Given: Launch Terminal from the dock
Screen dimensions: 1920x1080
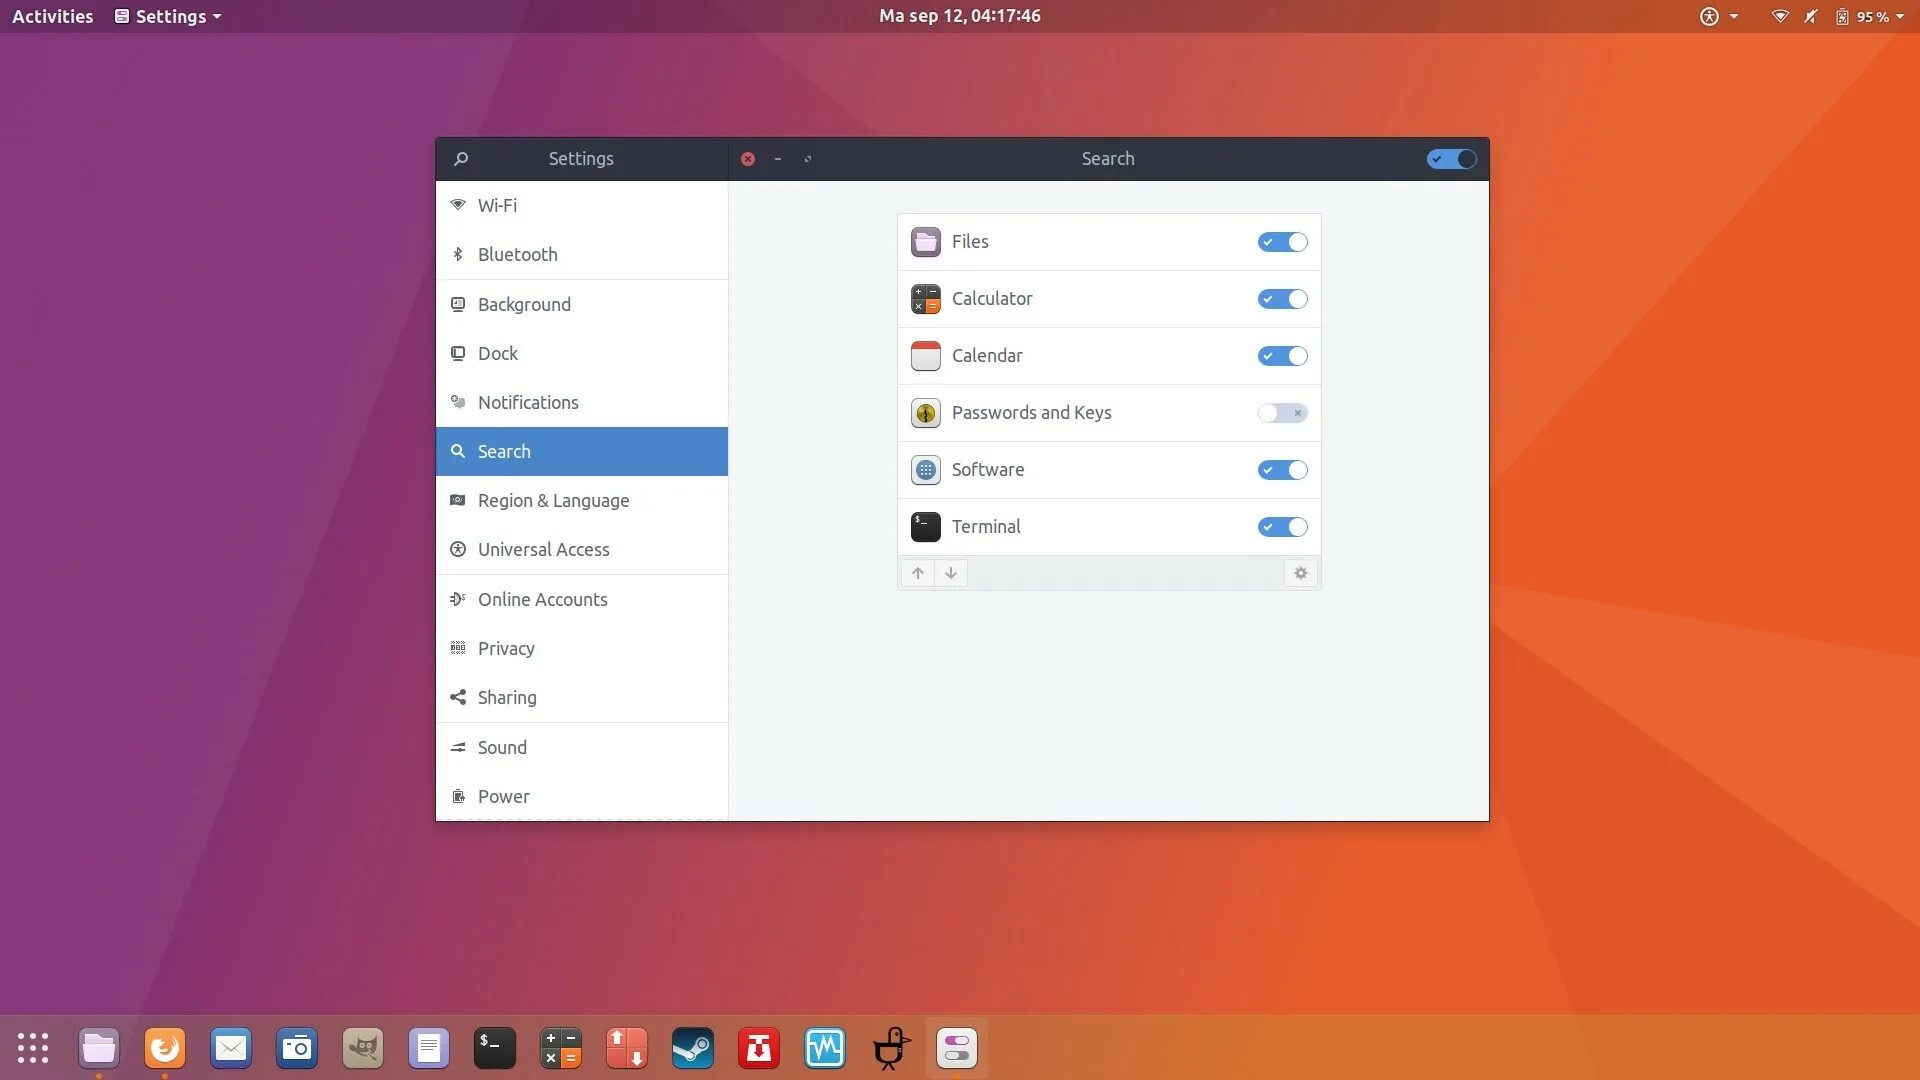Looking at the screenshot, I should (495, 1048).
